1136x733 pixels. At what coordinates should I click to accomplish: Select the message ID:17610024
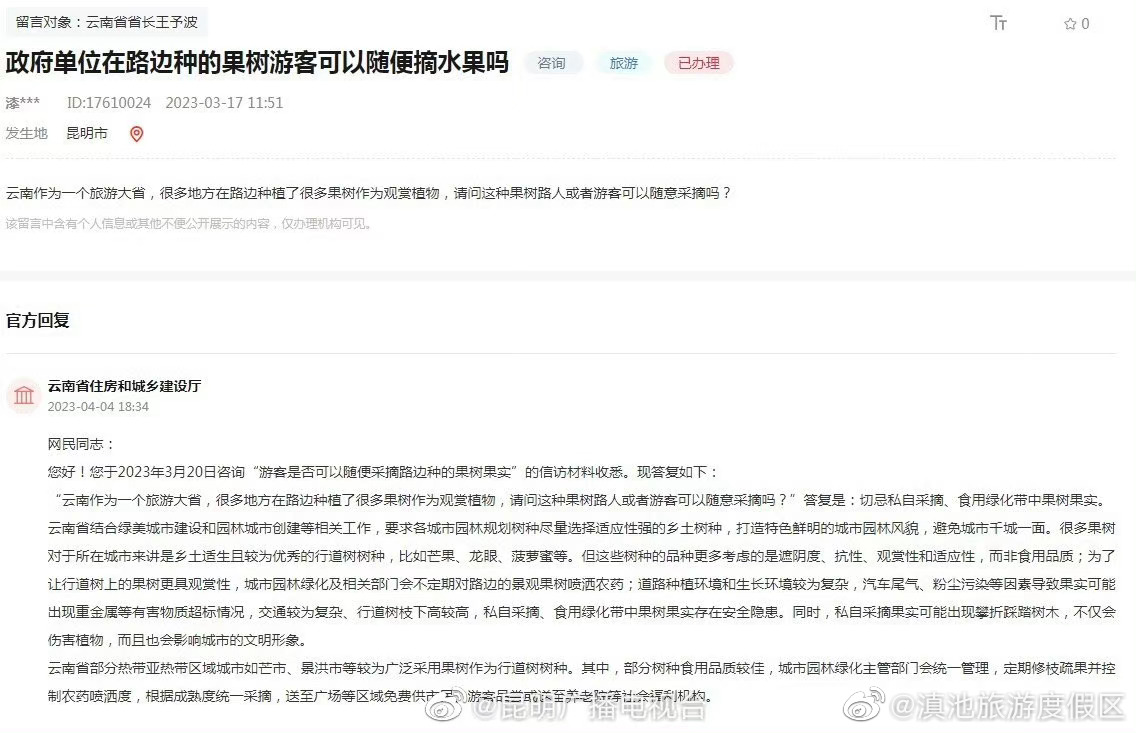(109, 103)
